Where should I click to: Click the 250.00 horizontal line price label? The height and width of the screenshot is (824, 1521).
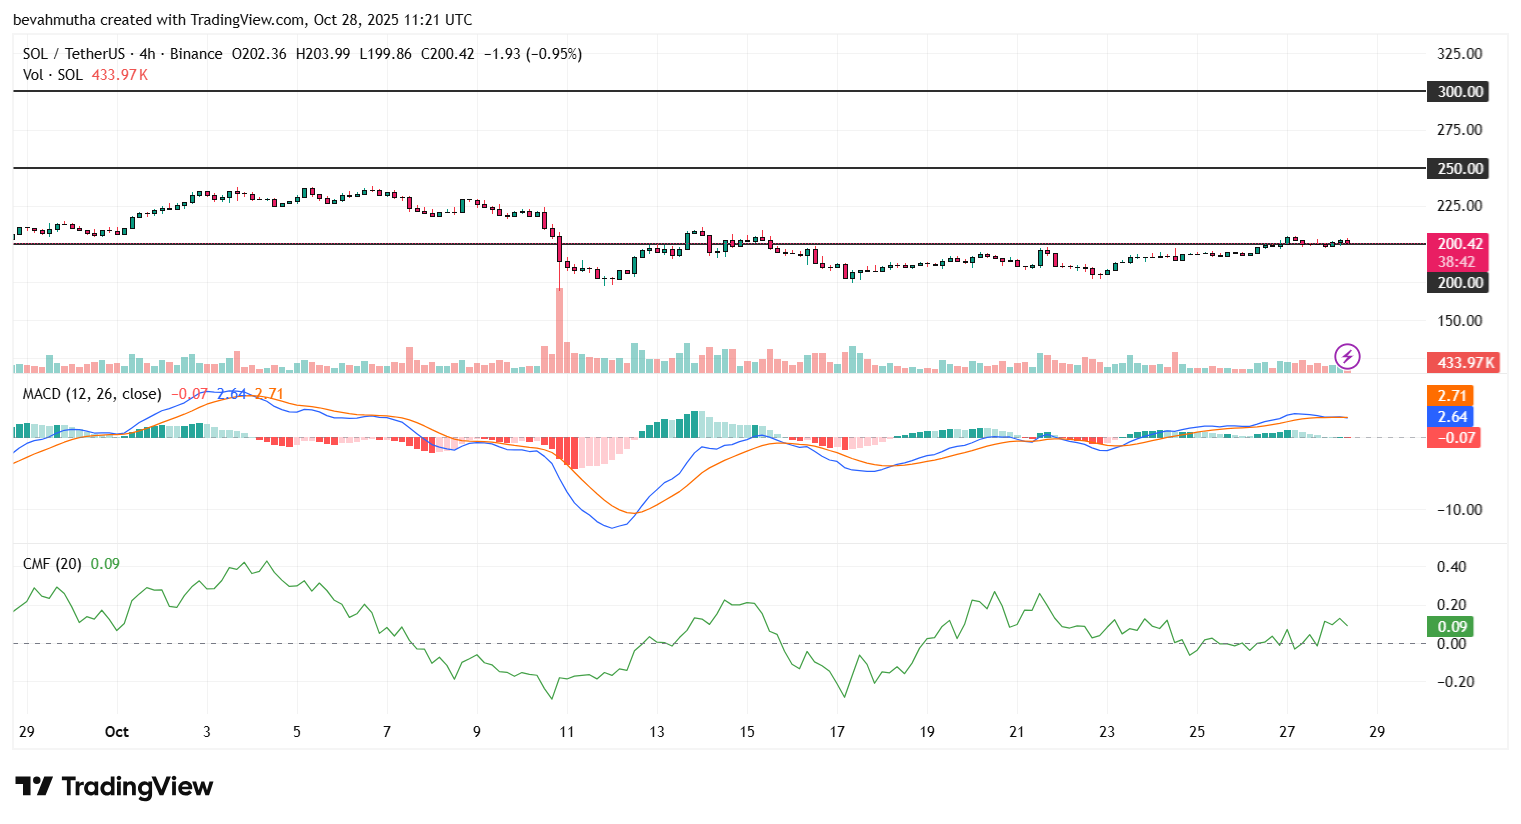coord(1460,168)
